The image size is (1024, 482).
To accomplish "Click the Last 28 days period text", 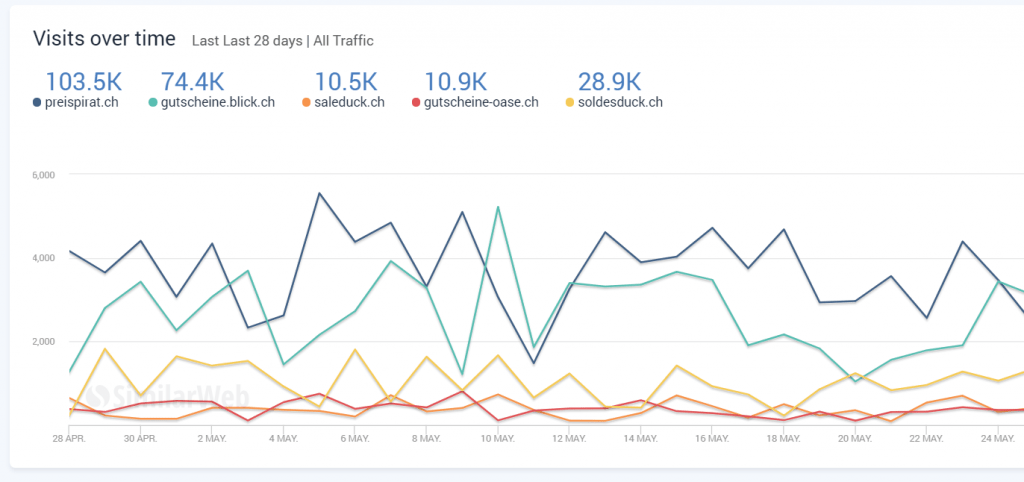I will (x=261, y=41).
